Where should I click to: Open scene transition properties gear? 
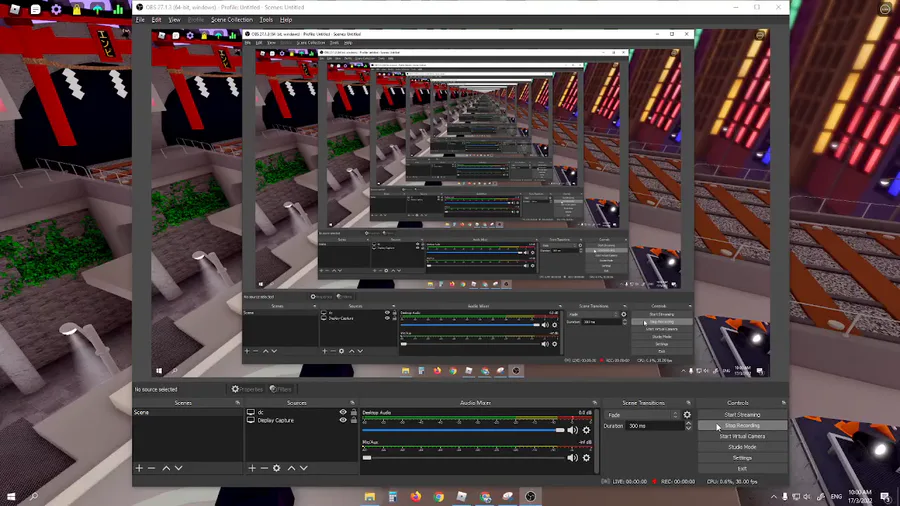click(x=687, y=415)
